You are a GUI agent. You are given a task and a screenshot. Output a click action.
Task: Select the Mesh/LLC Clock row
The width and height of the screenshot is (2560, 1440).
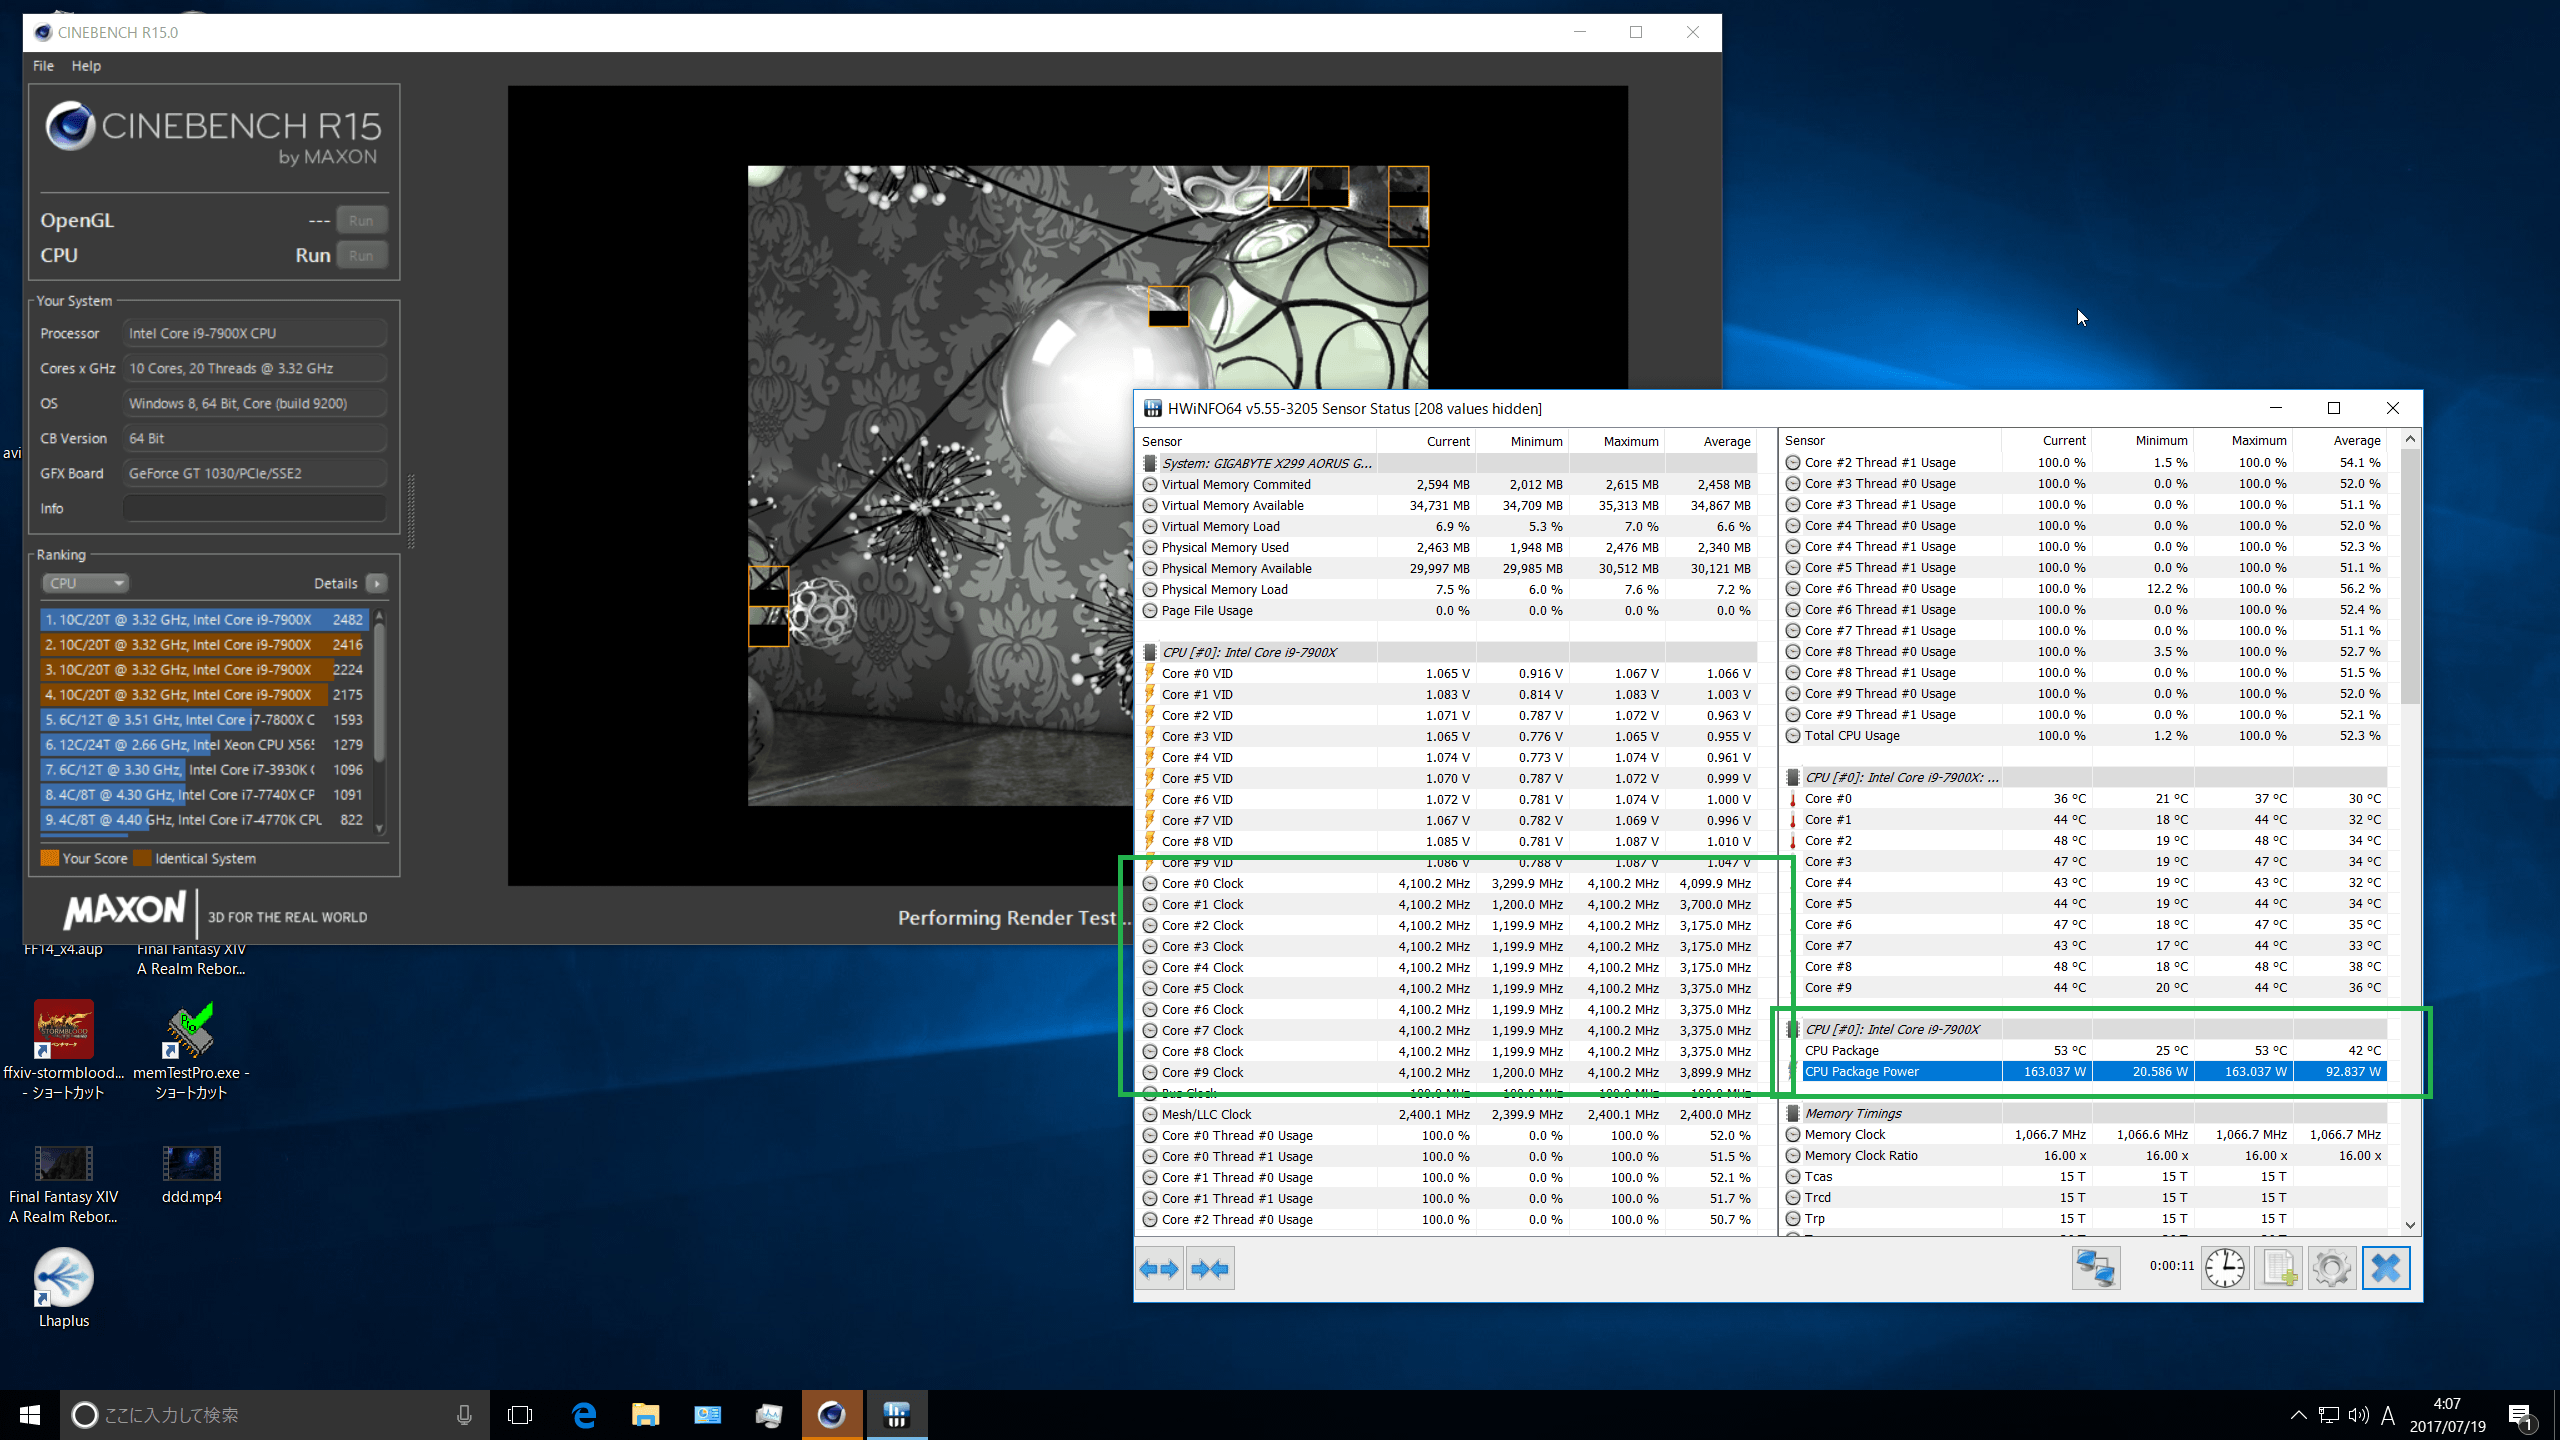tap(1449, 1114)
